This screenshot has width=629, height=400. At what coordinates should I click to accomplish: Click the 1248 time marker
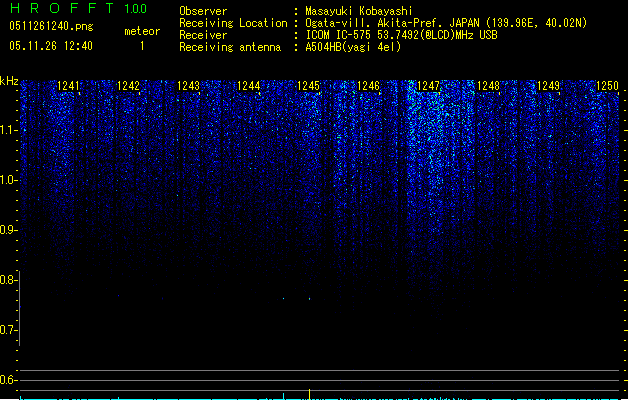(488, 86)
